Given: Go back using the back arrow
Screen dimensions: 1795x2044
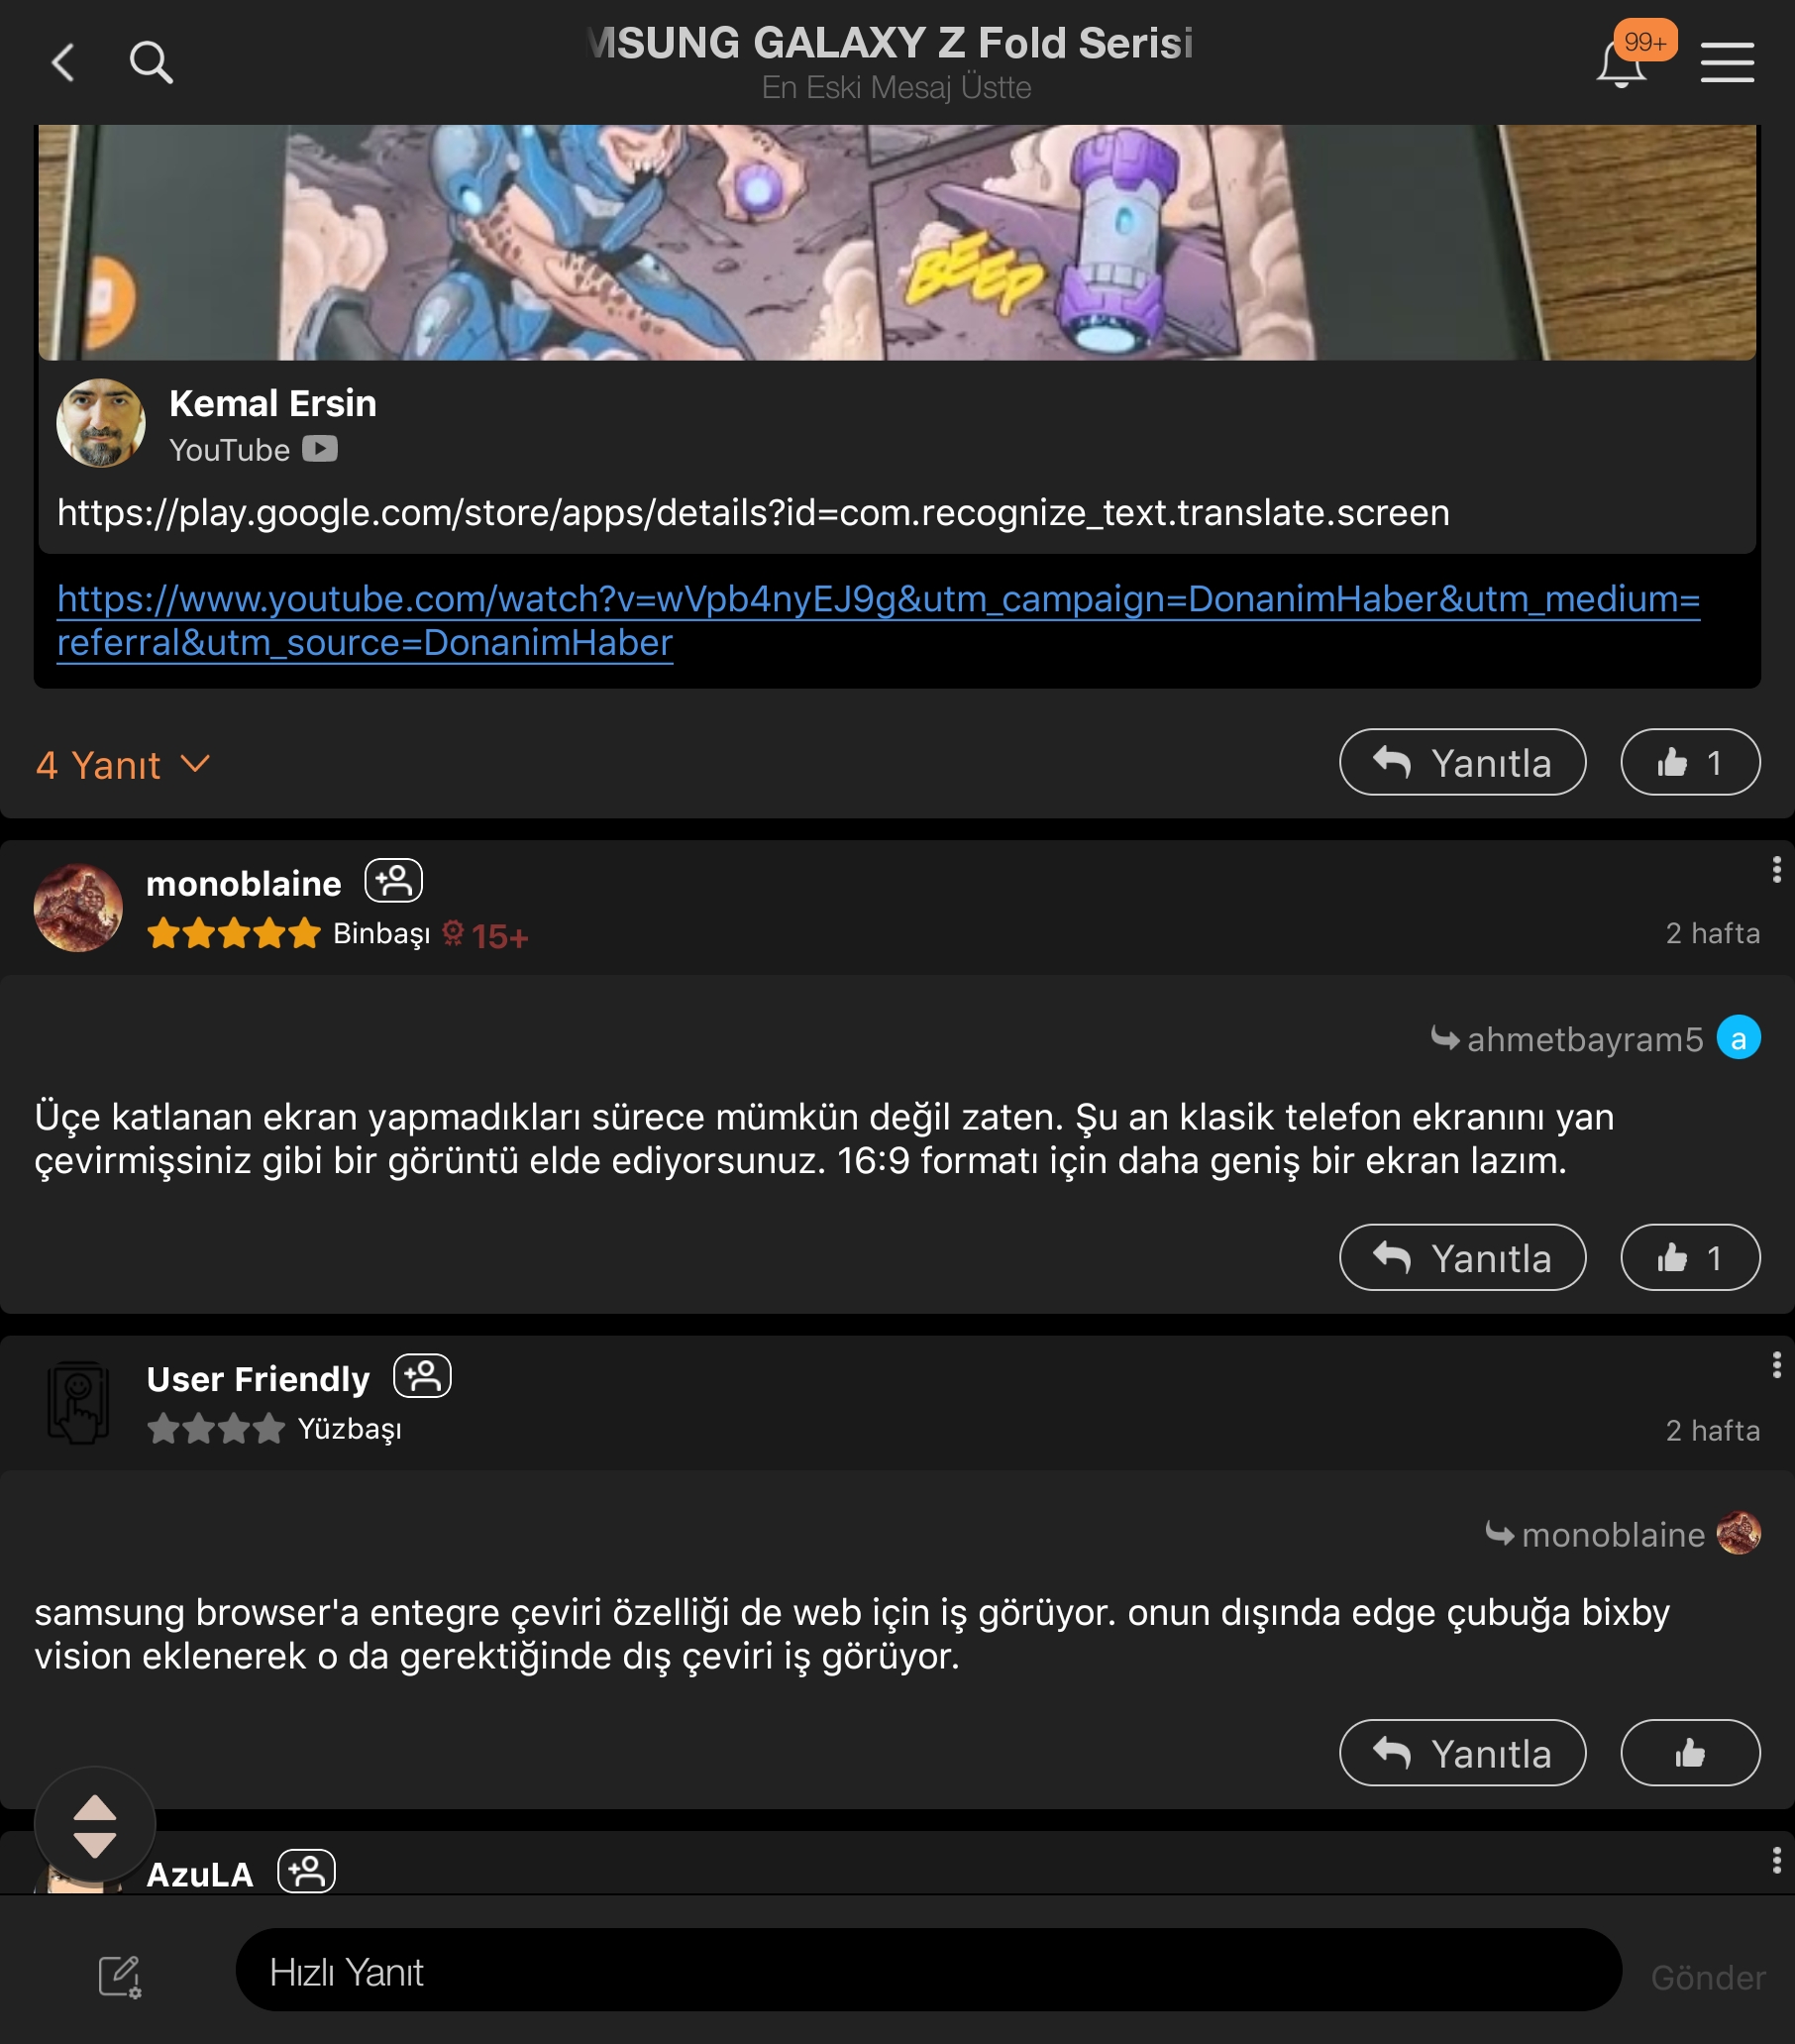Looking at the screenshot, I should [63, 62].
